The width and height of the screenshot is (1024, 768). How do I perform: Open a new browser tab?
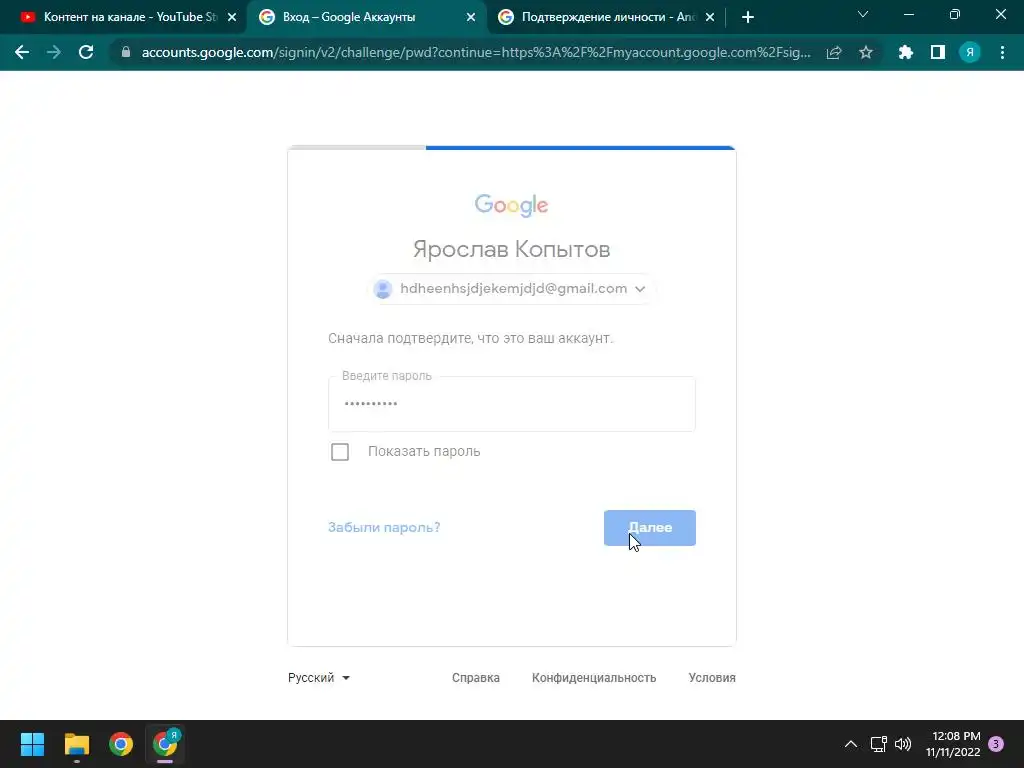(x=748, y=17)
